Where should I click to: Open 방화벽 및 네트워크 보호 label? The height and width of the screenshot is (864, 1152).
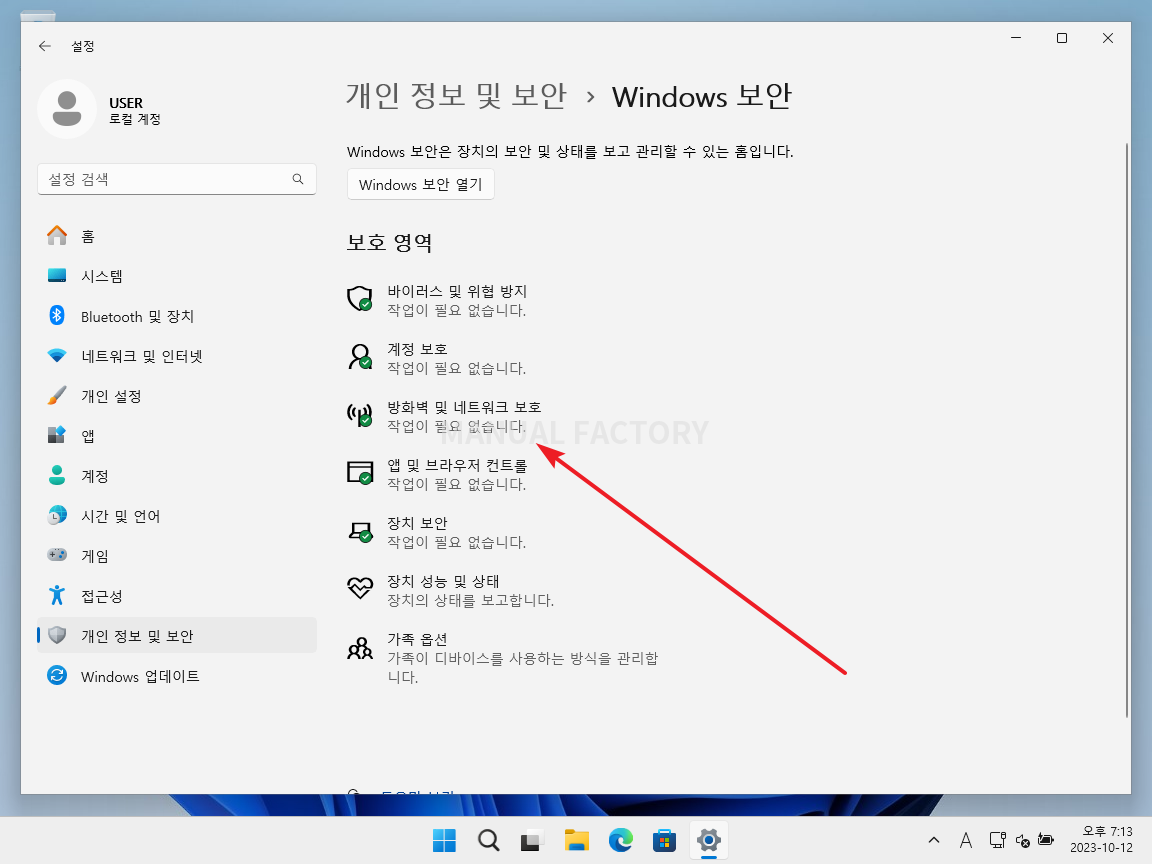point(464,408)
